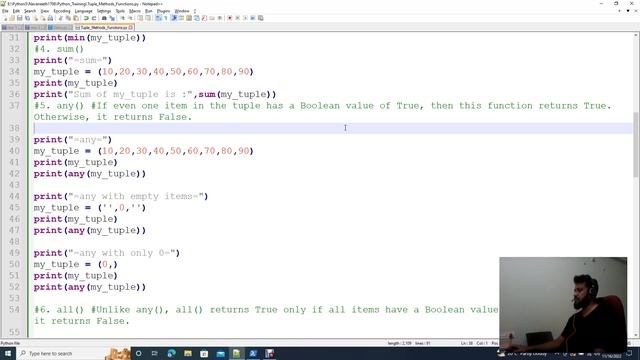Click Run a Macro Multiple Times icon
This screenshot has height=360, width=640.
(x=253, y=18)
